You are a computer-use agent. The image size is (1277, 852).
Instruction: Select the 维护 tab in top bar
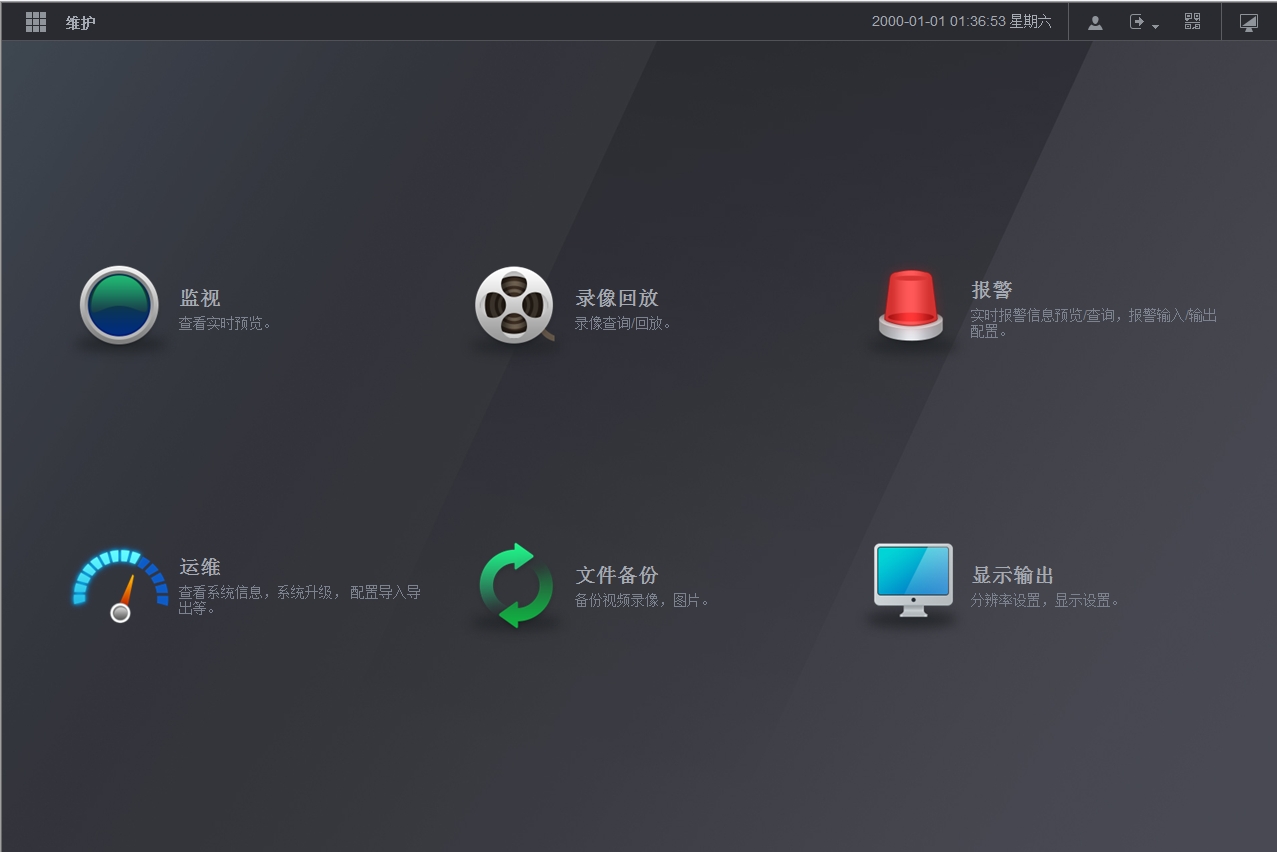[81, 22]
